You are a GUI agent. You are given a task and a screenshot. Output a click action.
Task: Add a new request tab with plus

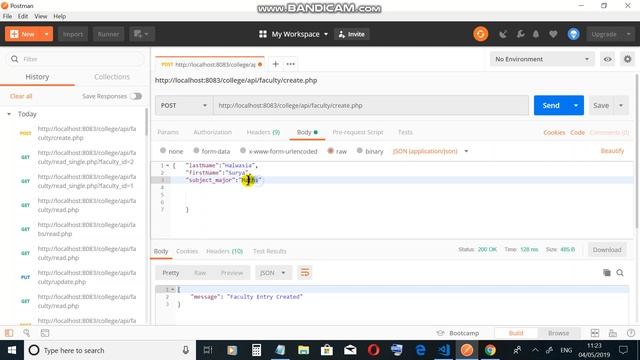tap(276, 64)
